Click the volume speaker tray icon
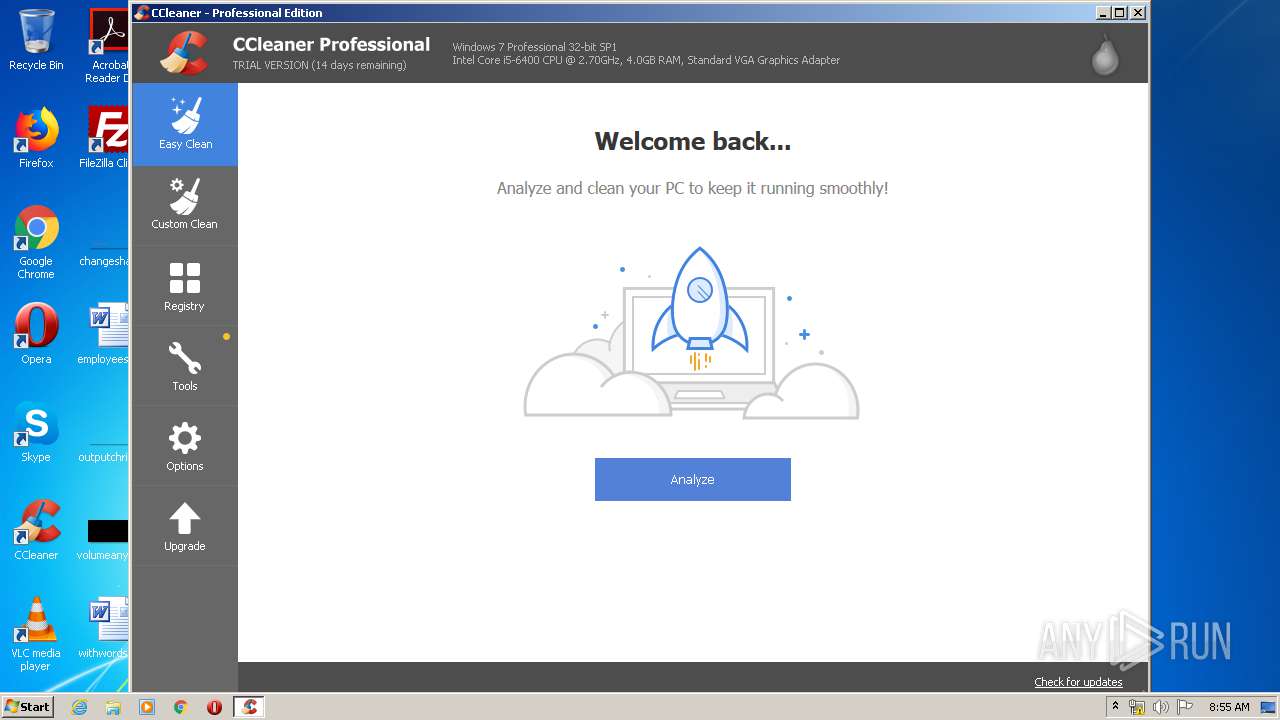 (1160, 707)
